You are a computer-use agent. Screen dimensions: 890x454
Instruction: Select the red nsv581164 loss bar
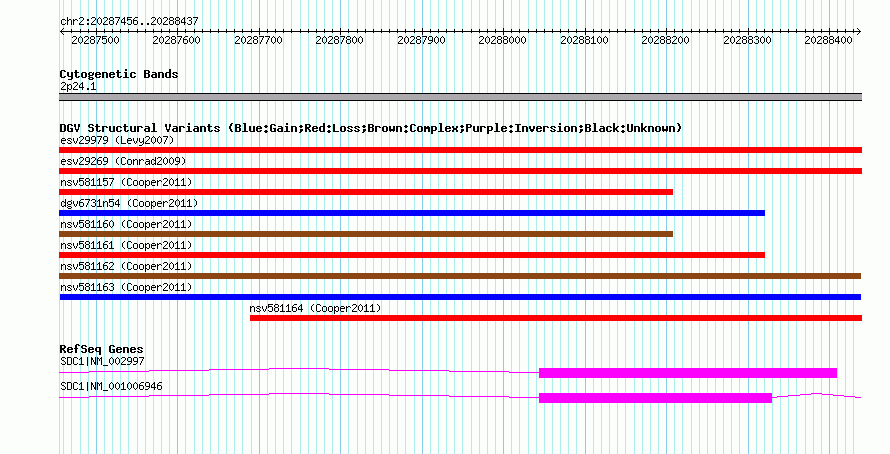[x=556, y=318]
